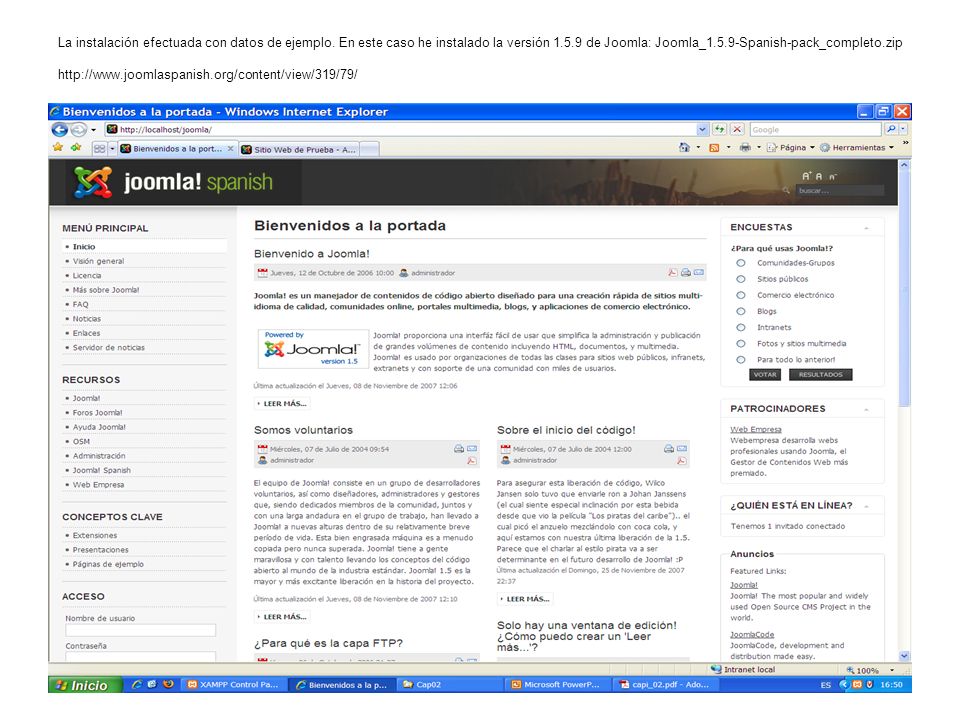Expand the print options dropdown arrow
The height and width of the screenshot is (720, 960).
click(x=759, y=148)
